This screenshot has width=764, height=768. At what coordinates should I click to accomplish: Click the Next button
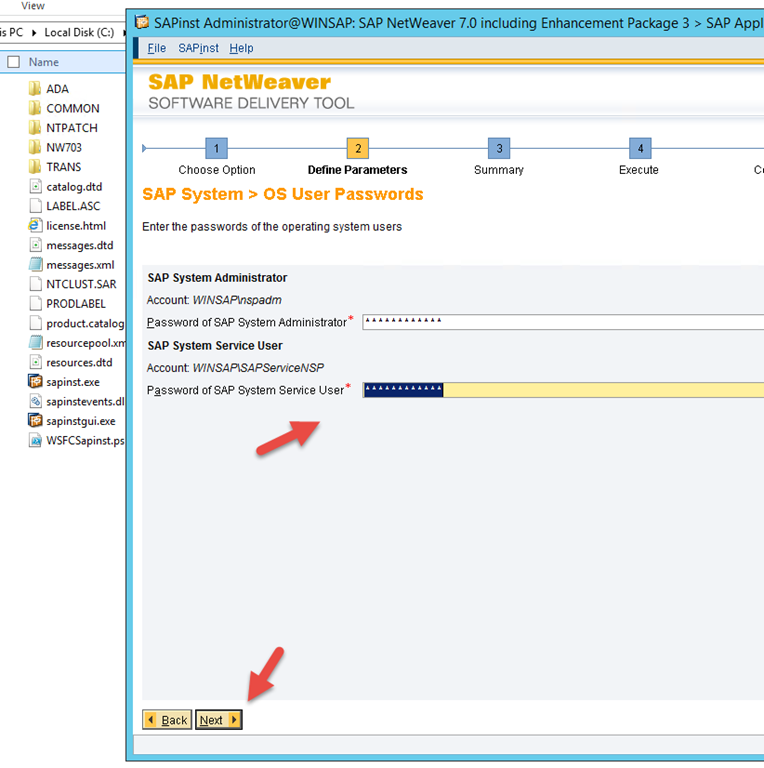click(218, 720)
